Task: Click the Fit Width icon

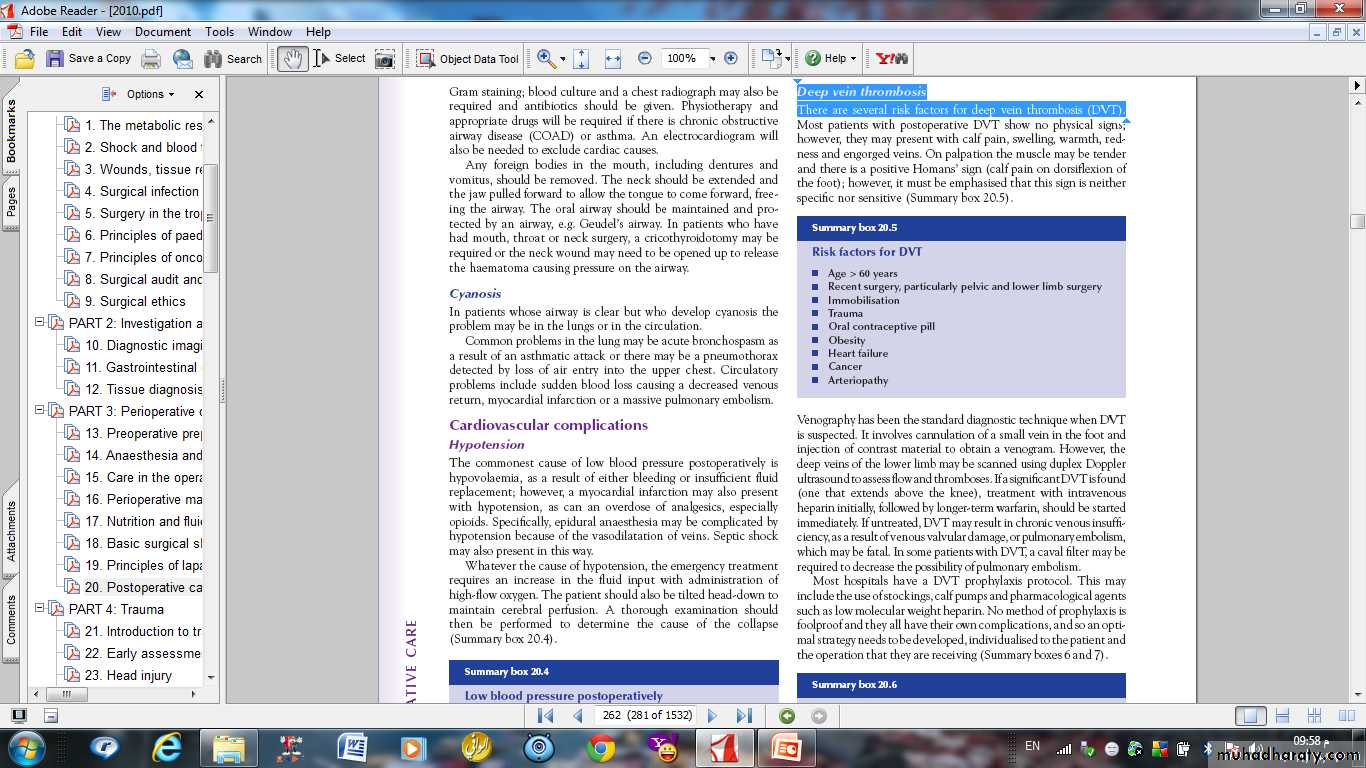Action: point(613,59)
